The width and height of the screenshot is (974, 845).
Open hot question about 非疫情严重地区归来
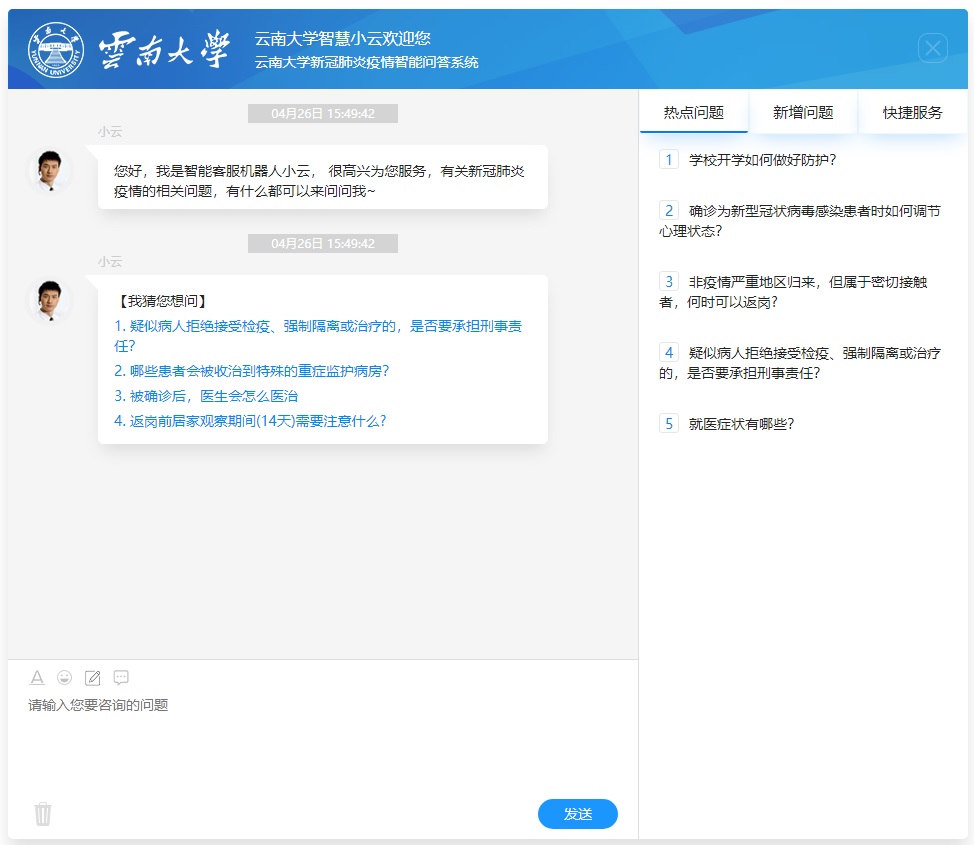coord(800,291)
